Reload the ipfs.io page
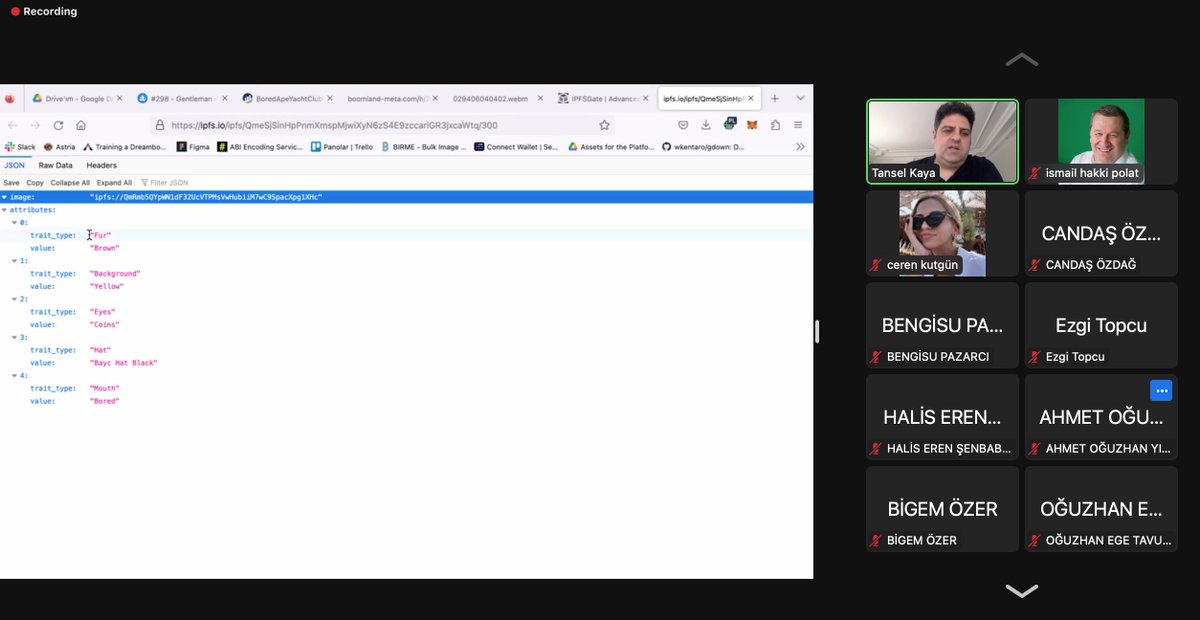The height and width of the screenshot is (620, 1200). click(x=58, y=125)
